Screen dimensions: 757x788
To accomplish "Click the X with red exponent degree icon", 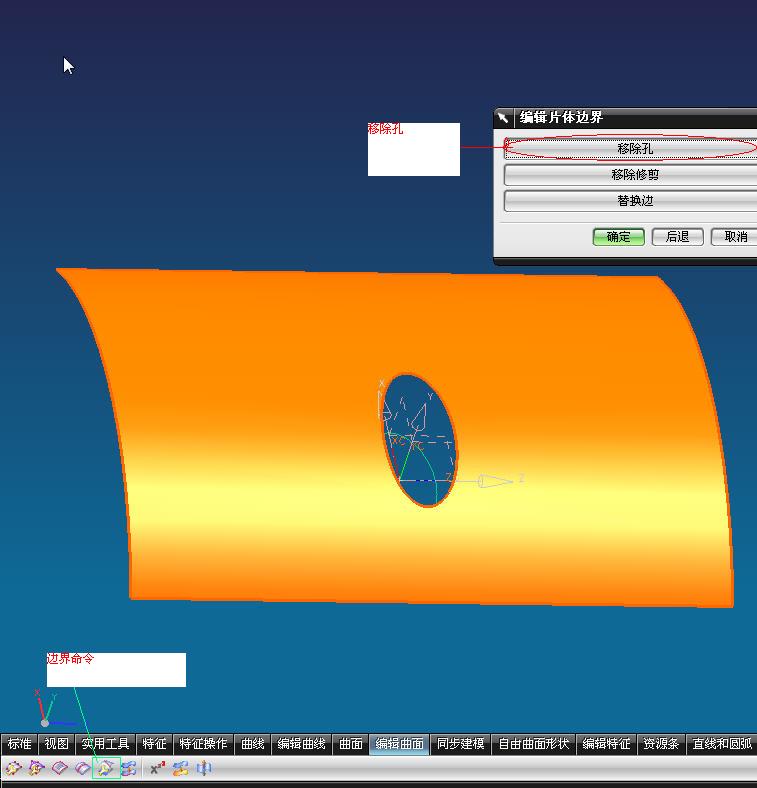I will point(158,768).
